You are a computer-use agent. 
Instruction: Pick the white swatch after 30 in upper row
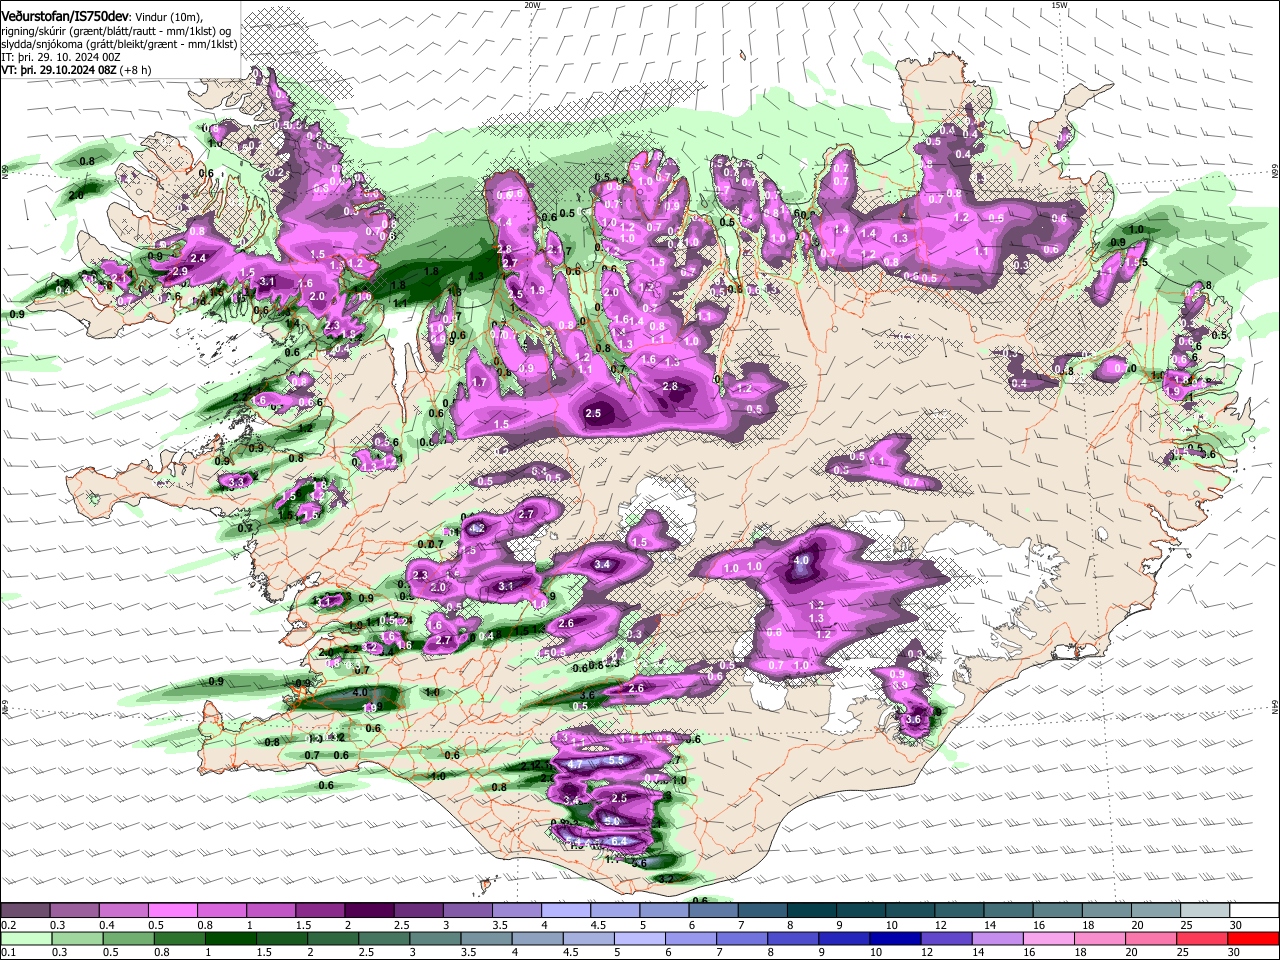[x=1254, y=911]
